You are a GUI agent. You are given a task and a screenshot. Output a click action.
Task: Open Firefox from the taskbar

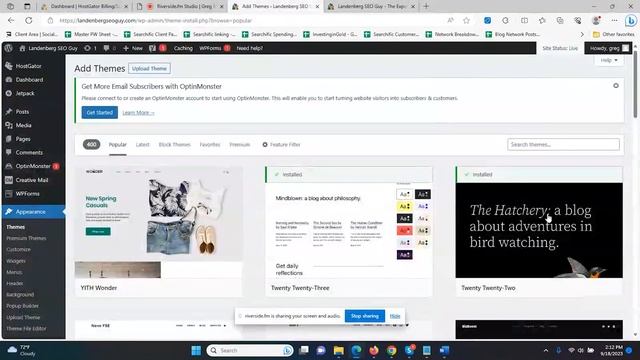coord(373,350)
